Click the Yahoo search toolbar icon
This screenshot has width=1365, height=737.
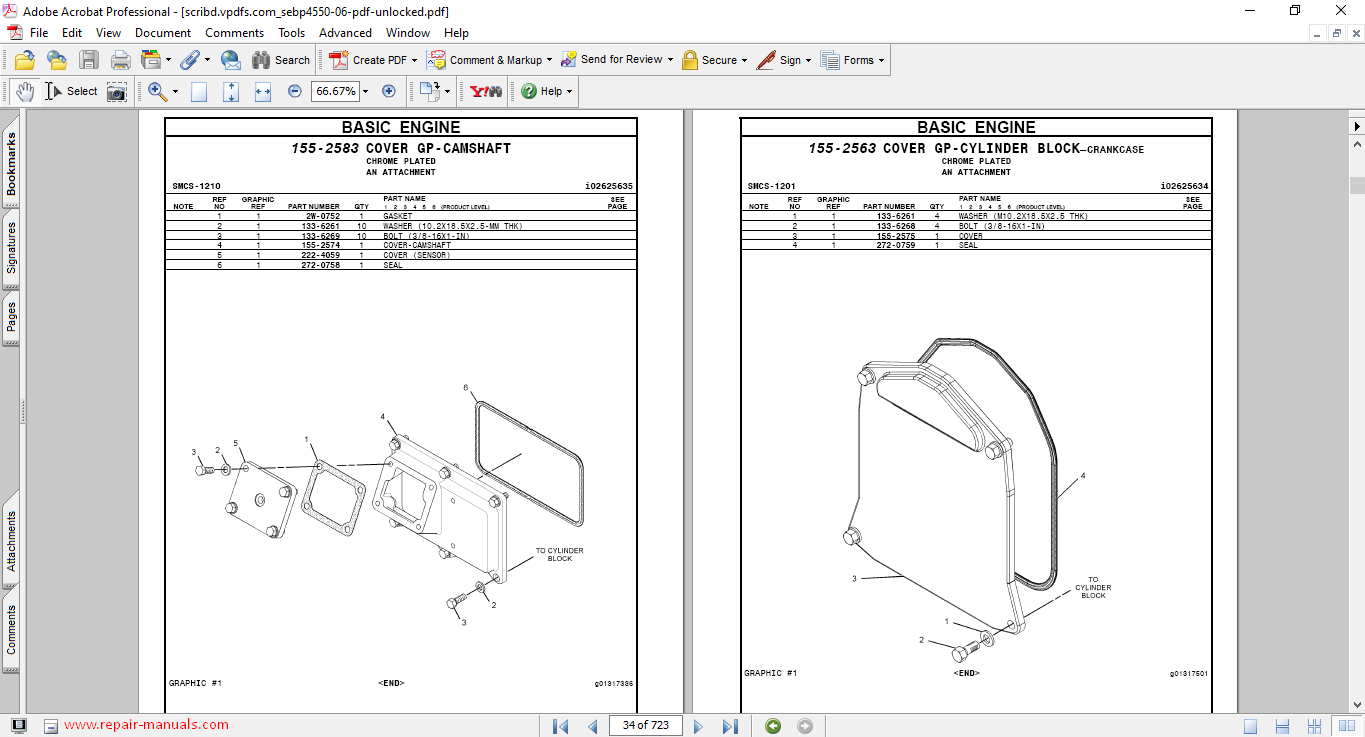coord(487,91)
